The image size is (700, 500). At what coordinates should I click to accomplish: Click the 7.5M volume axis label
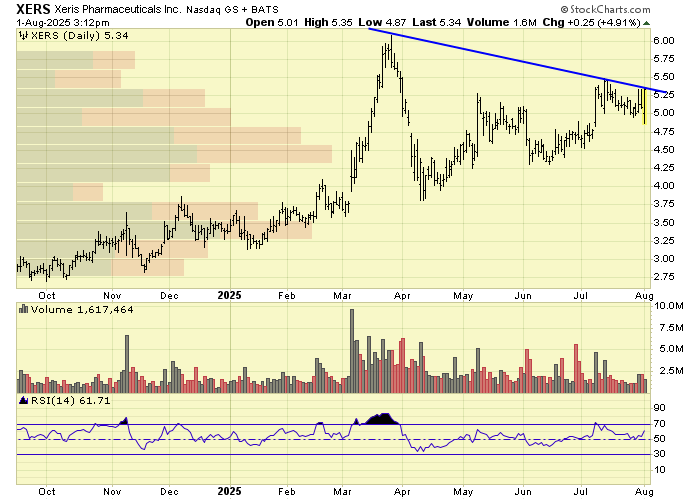click(671, 328)
